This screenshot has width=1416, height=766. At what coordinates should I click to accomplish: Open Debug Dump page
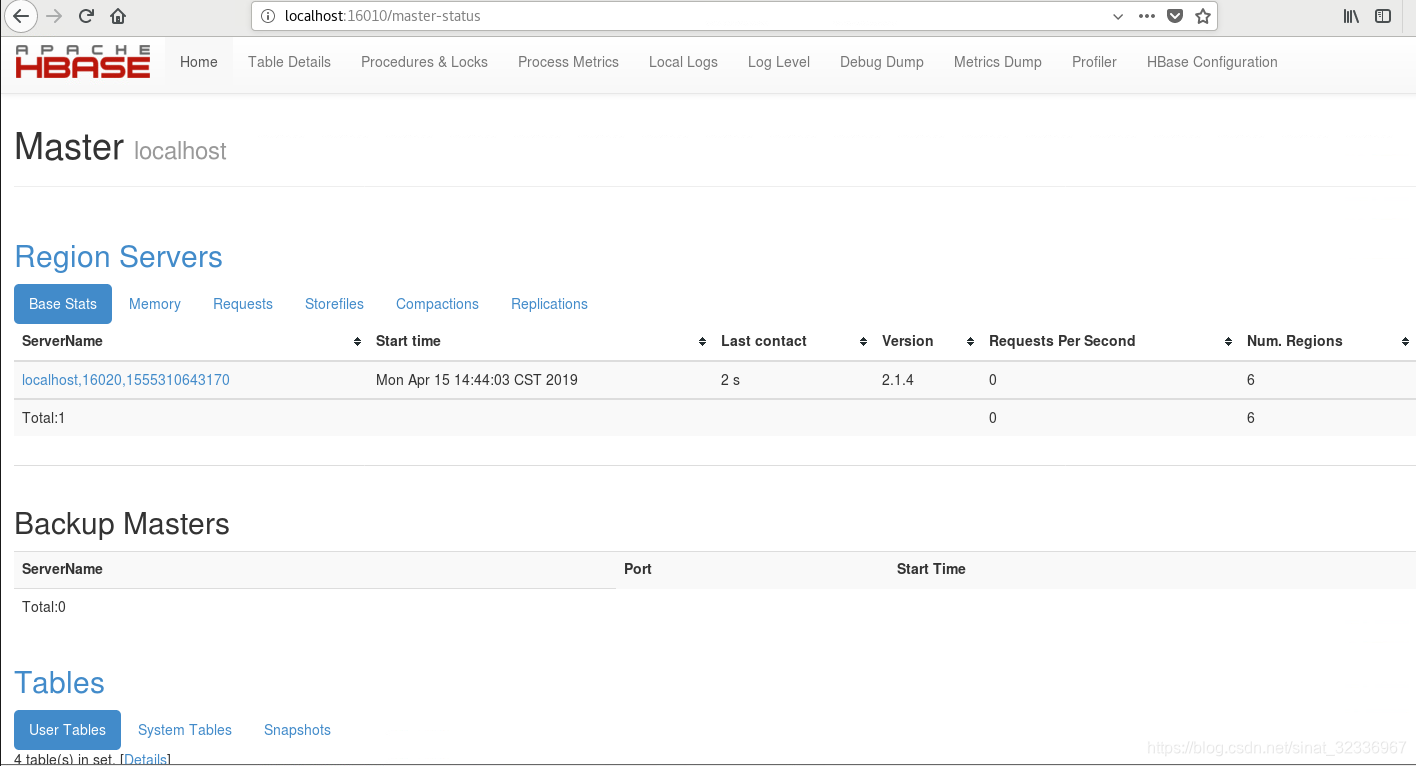point(882,62)
